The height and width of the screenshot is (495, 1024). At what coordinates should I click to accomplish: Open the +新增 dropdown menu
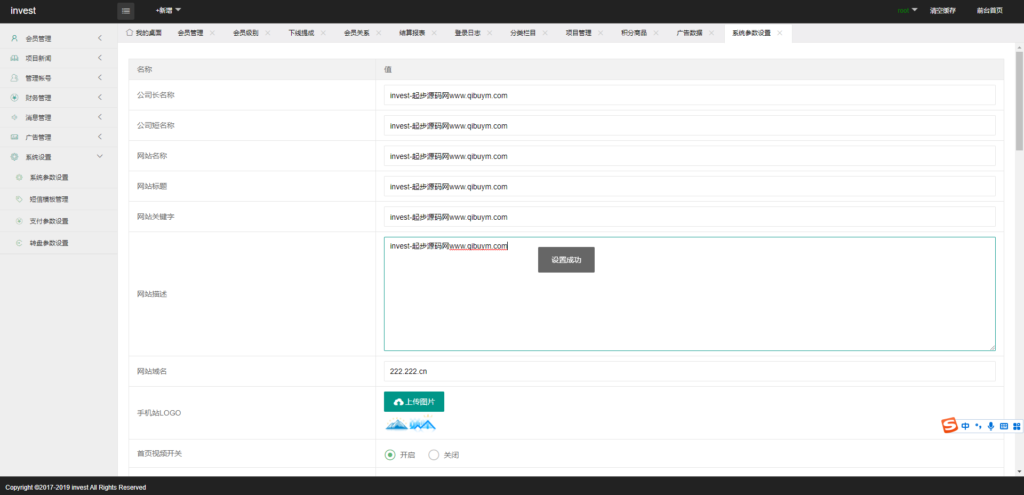(168, 10)
